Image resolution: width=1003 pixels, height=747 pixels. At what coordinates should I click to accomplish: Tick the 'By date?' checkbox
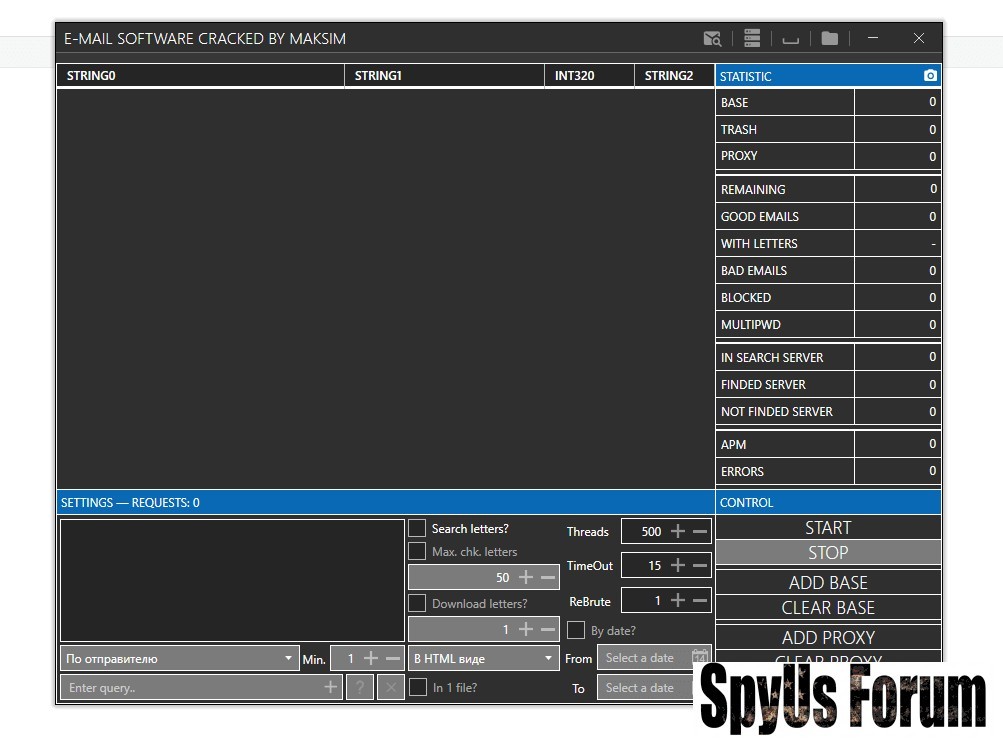click(576, 631)
